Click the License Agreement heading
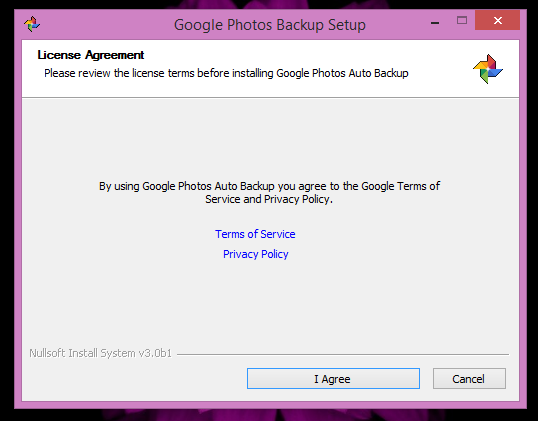This screenshot has height=421, width=538. (x=91, y=55)
